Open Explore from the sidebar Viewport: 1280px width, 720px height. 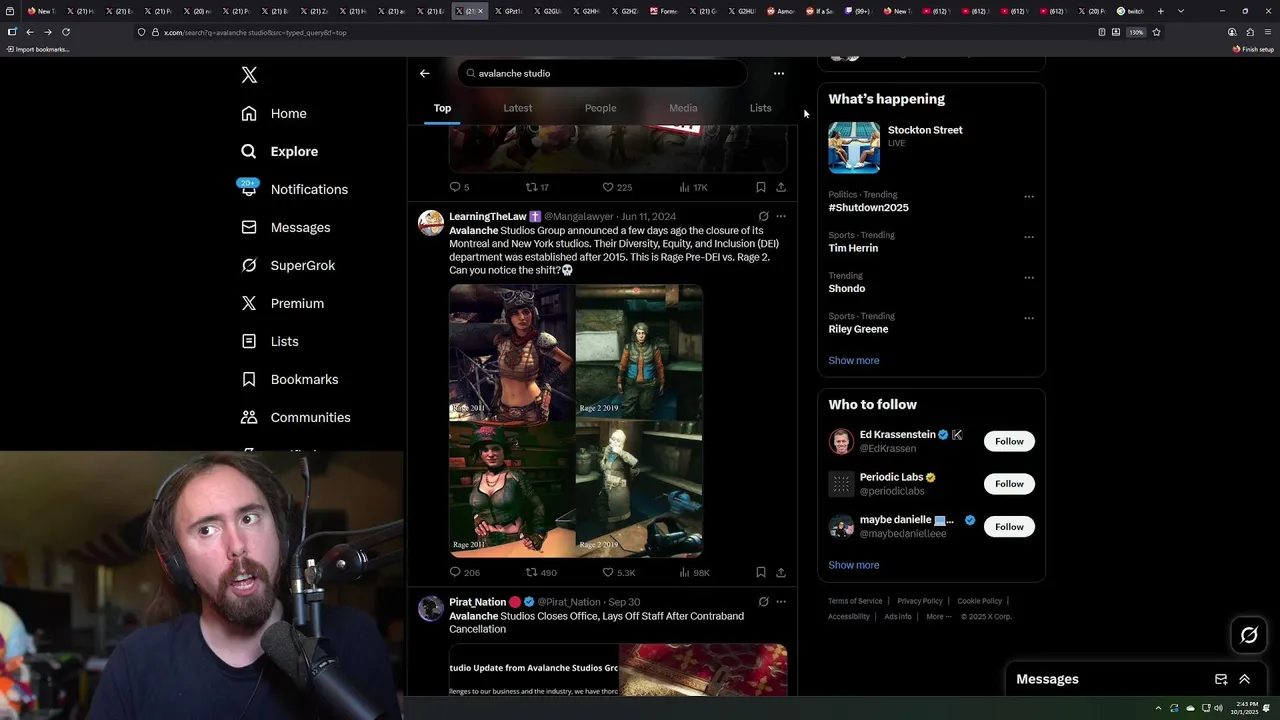coord(279,151)
